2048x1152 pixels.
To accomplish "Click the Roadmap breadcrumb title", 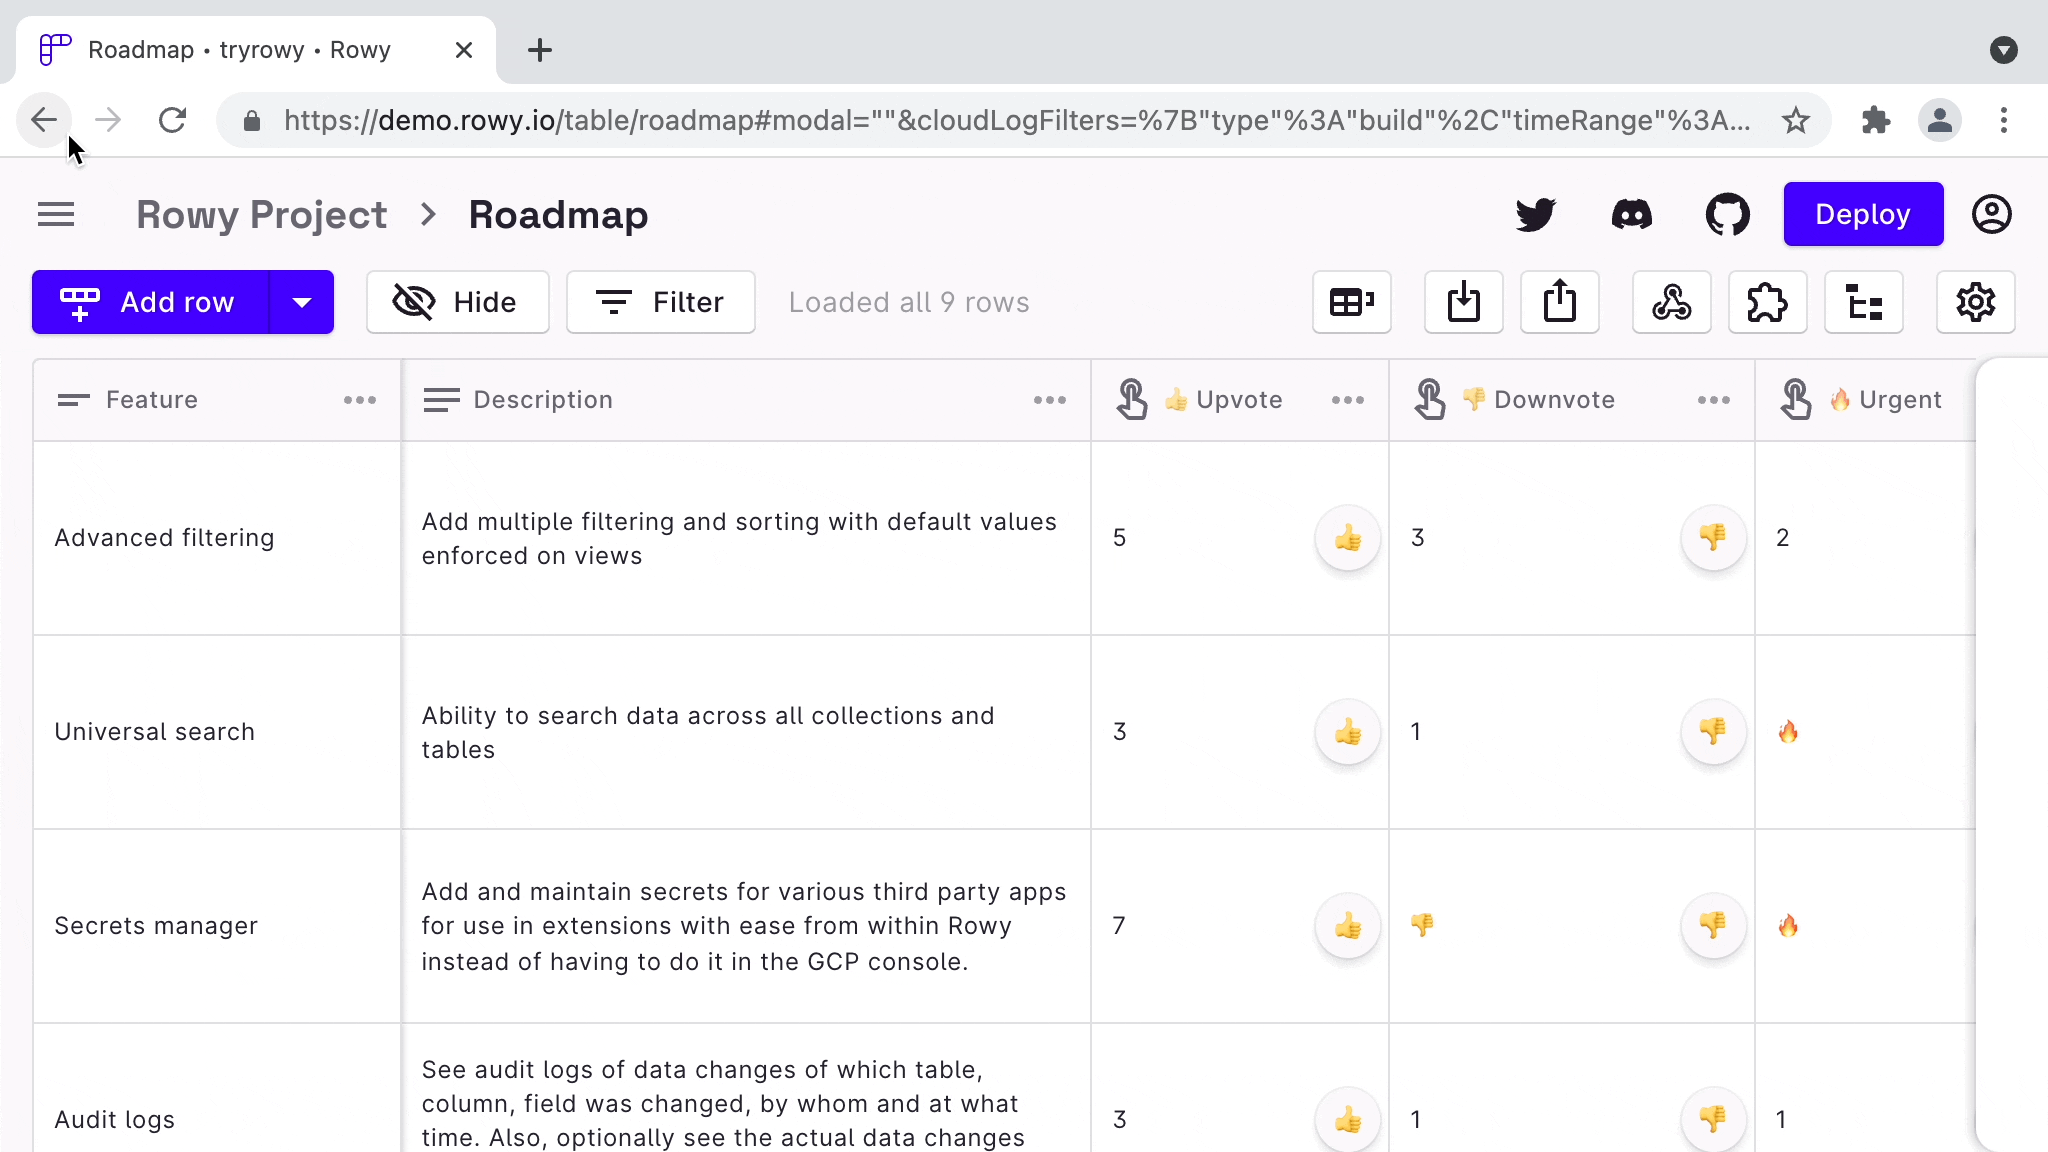I will coord(558,215).
